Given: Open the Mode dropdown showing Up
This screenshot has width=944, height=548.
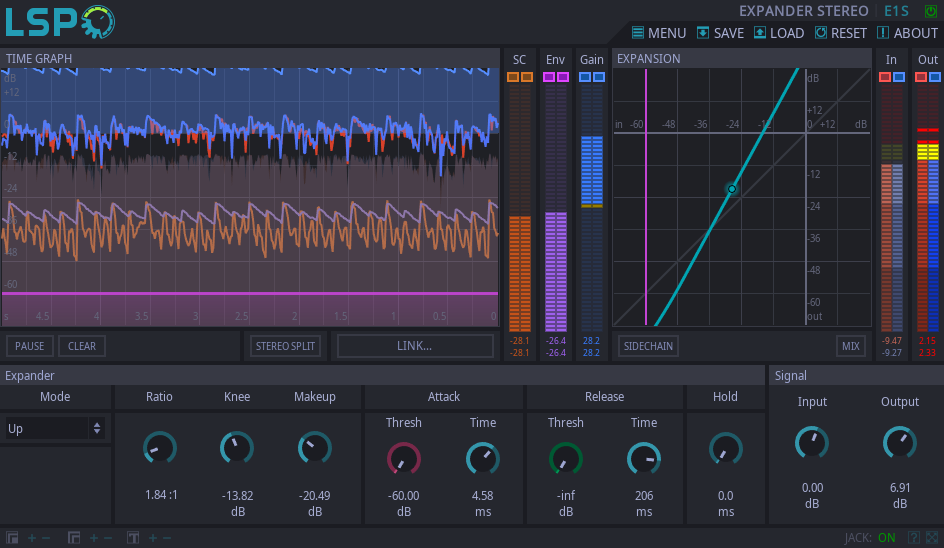Looking at the screenshot, I should coord(54,429).
